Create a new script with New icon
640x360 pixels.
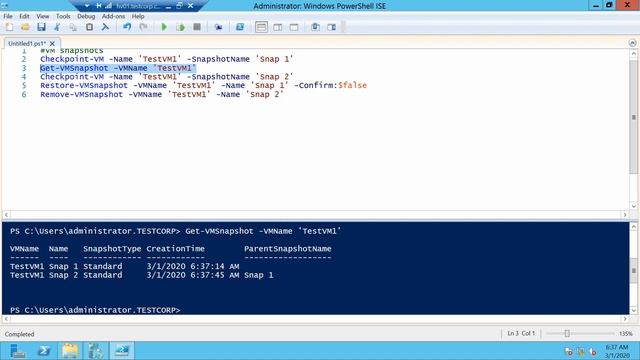9,27
